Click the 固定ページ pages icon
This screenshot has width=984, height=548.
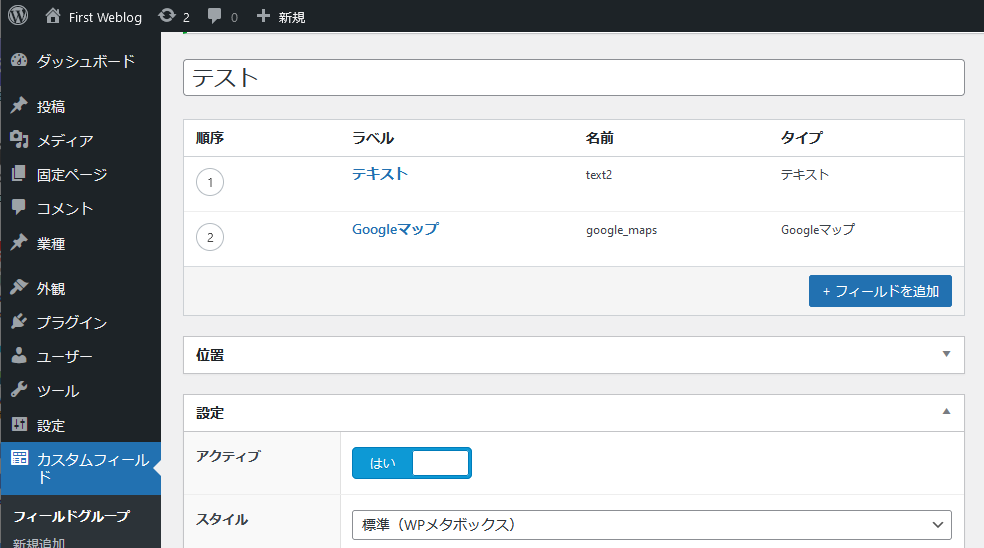[19, 173]
